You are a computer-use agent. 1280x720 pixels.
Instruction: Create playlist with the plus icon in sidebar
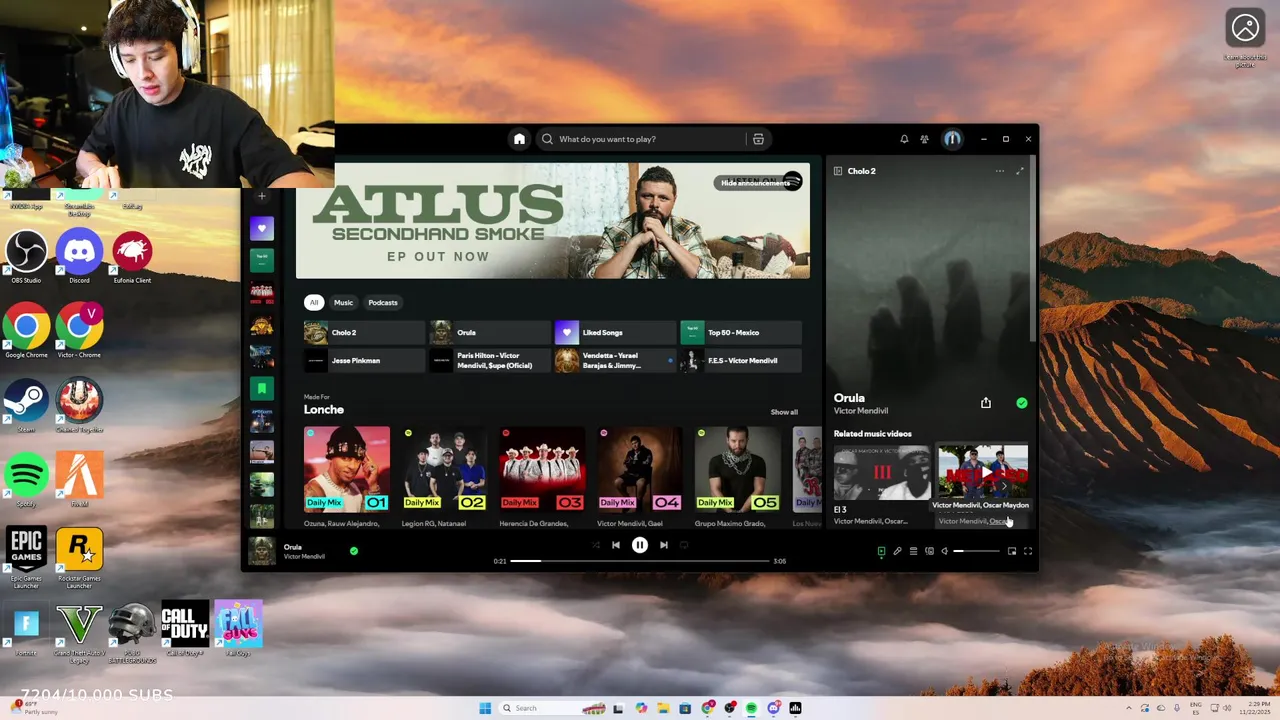point(262,196)
